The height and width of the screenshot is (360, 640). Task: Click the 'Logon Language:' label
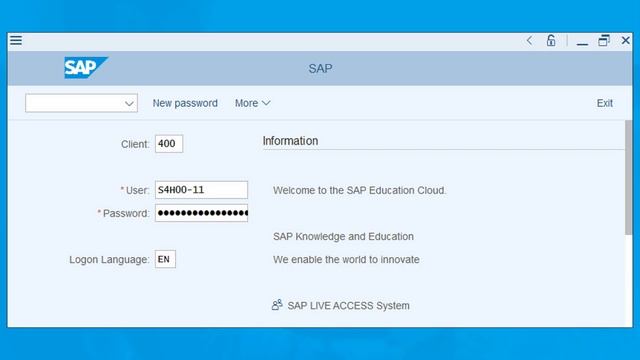pos(109,260)
